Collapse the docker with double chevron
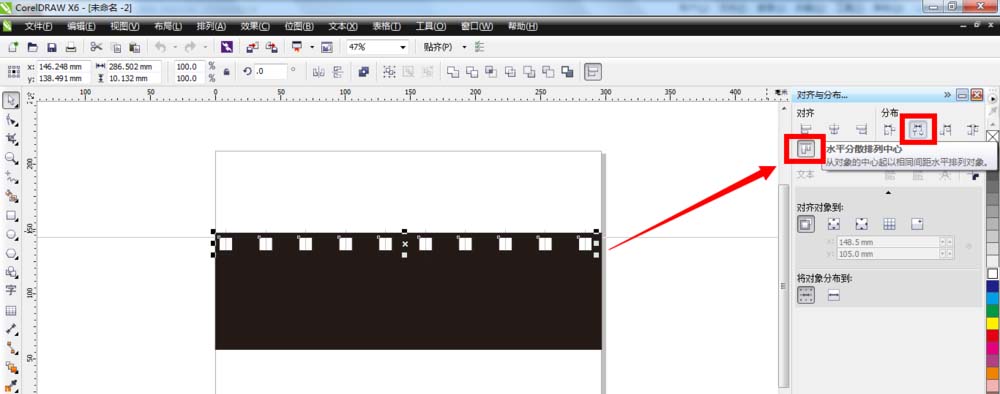 click(x=947, y=95)
